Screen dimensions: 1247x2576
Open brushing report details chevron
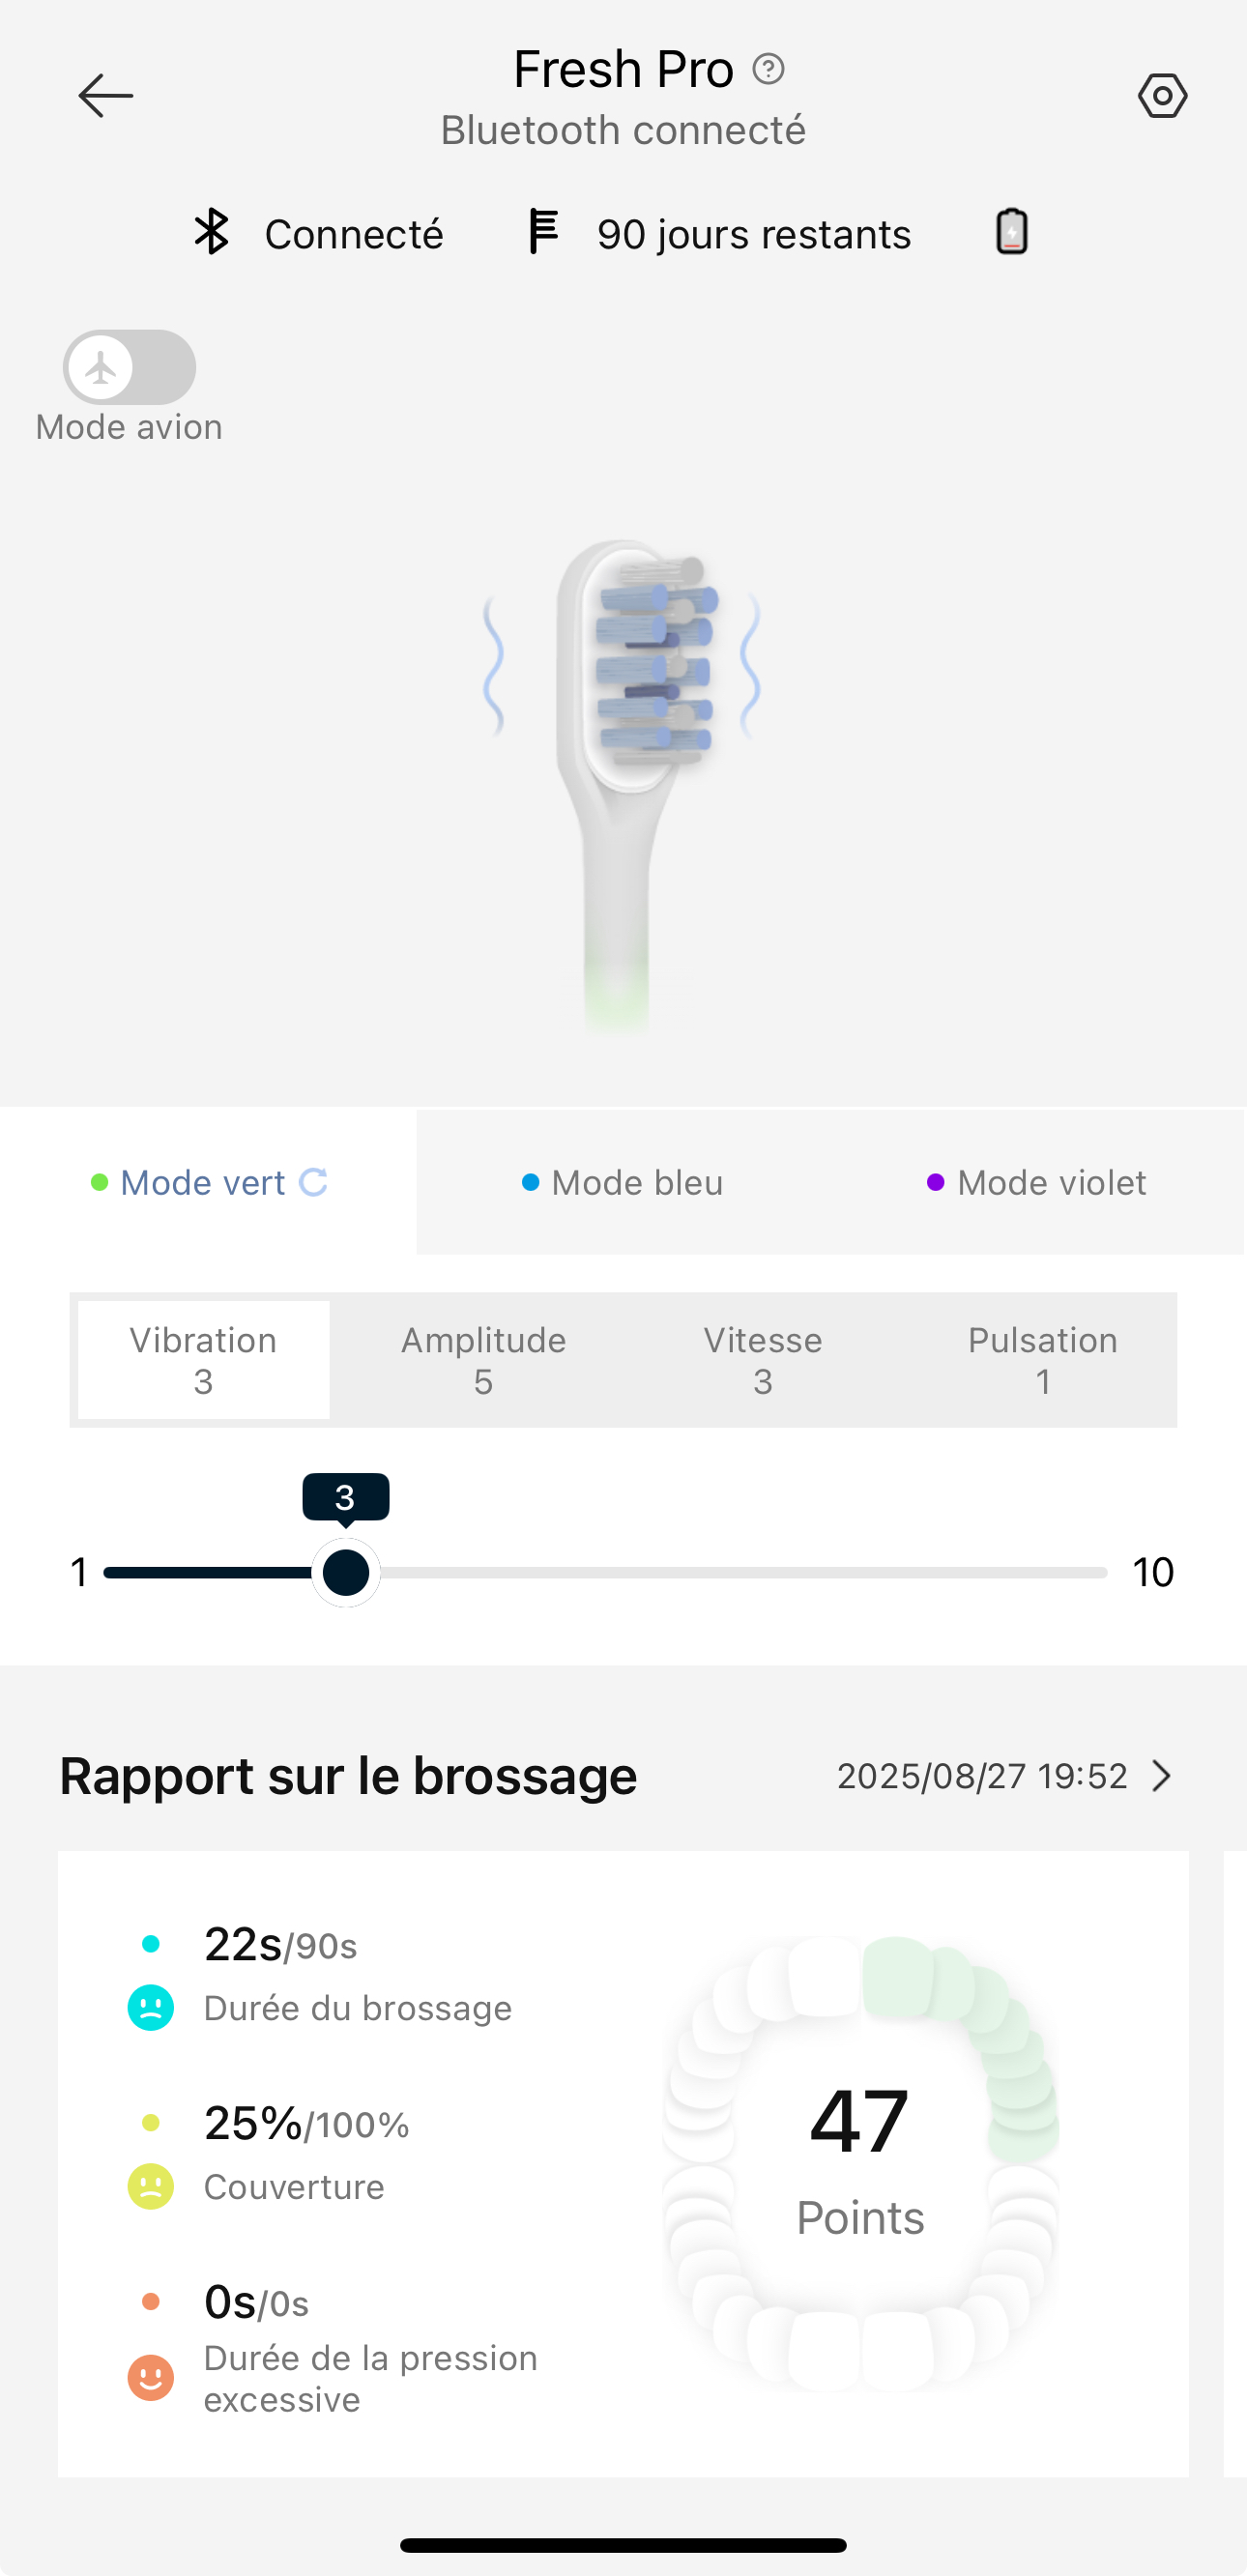coord(1161,1776)
